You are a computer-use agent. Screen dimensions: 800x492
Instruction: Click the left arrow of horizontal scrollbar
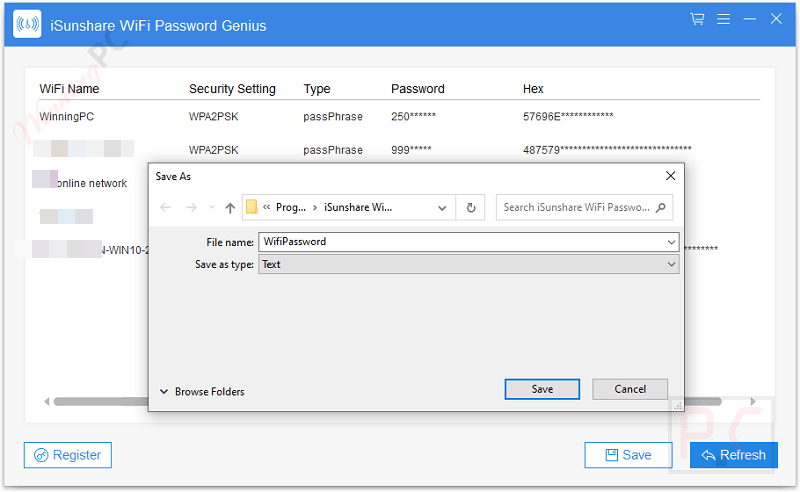tap(46, 402)
